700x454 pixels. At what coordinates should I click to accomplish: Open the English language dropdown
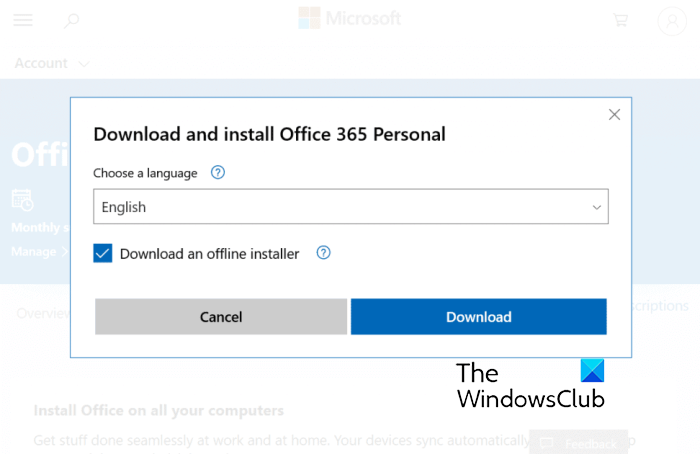[340, 207]
